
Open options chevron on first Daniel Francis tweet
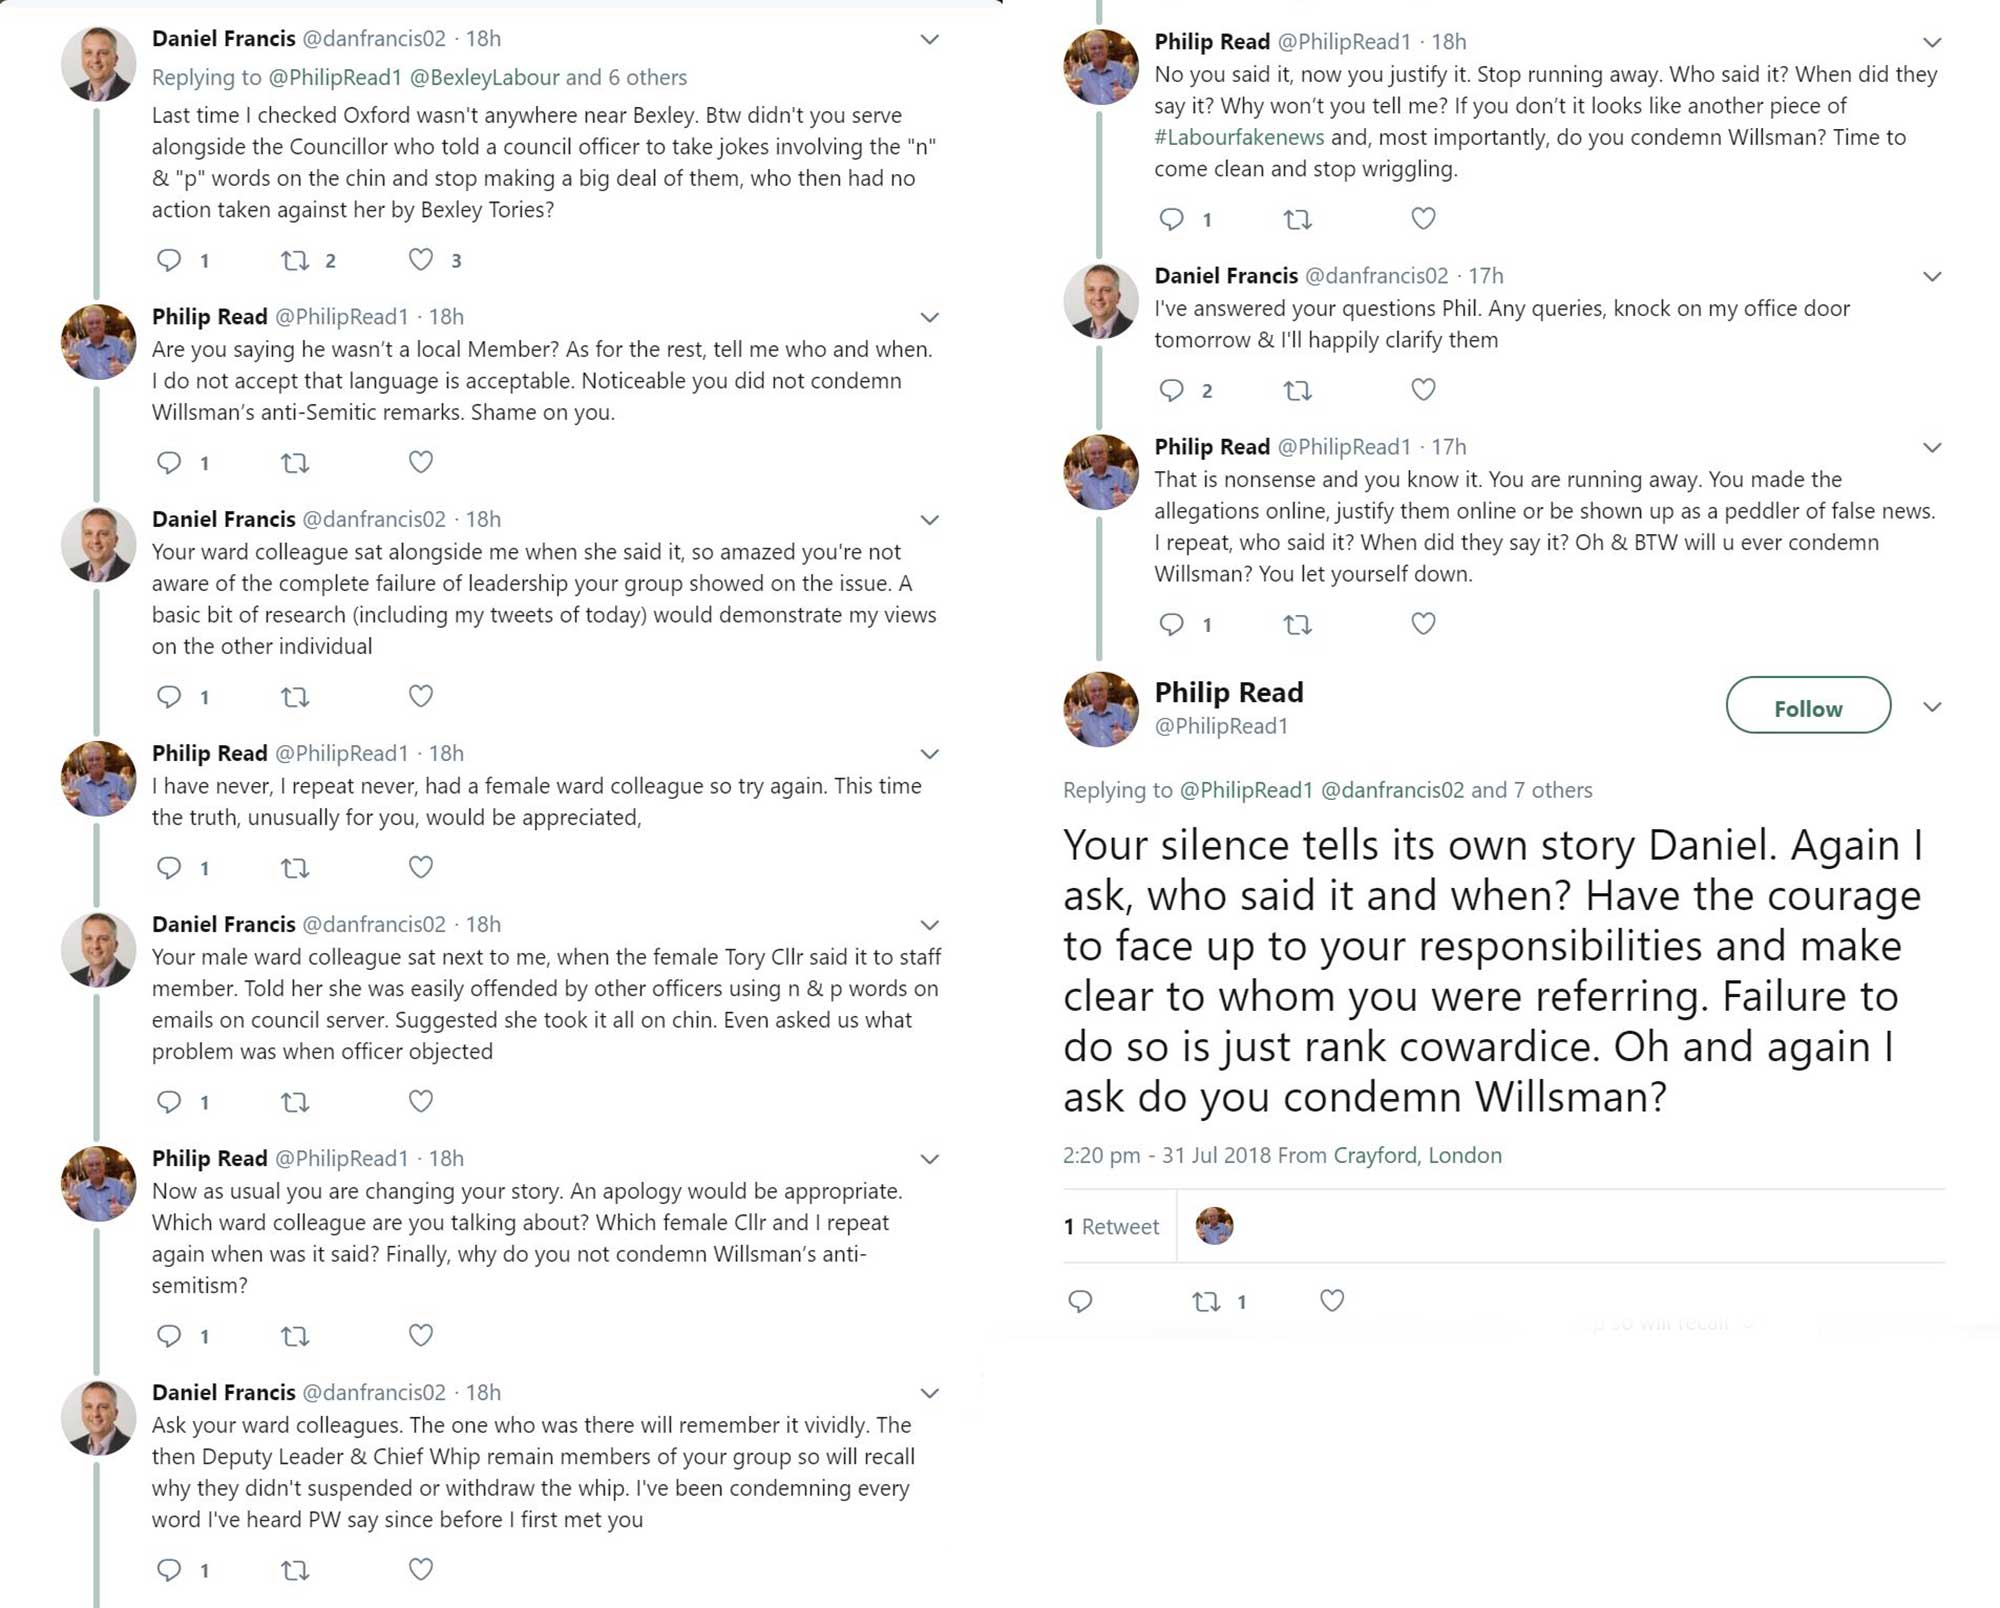(x=930, y=40)
